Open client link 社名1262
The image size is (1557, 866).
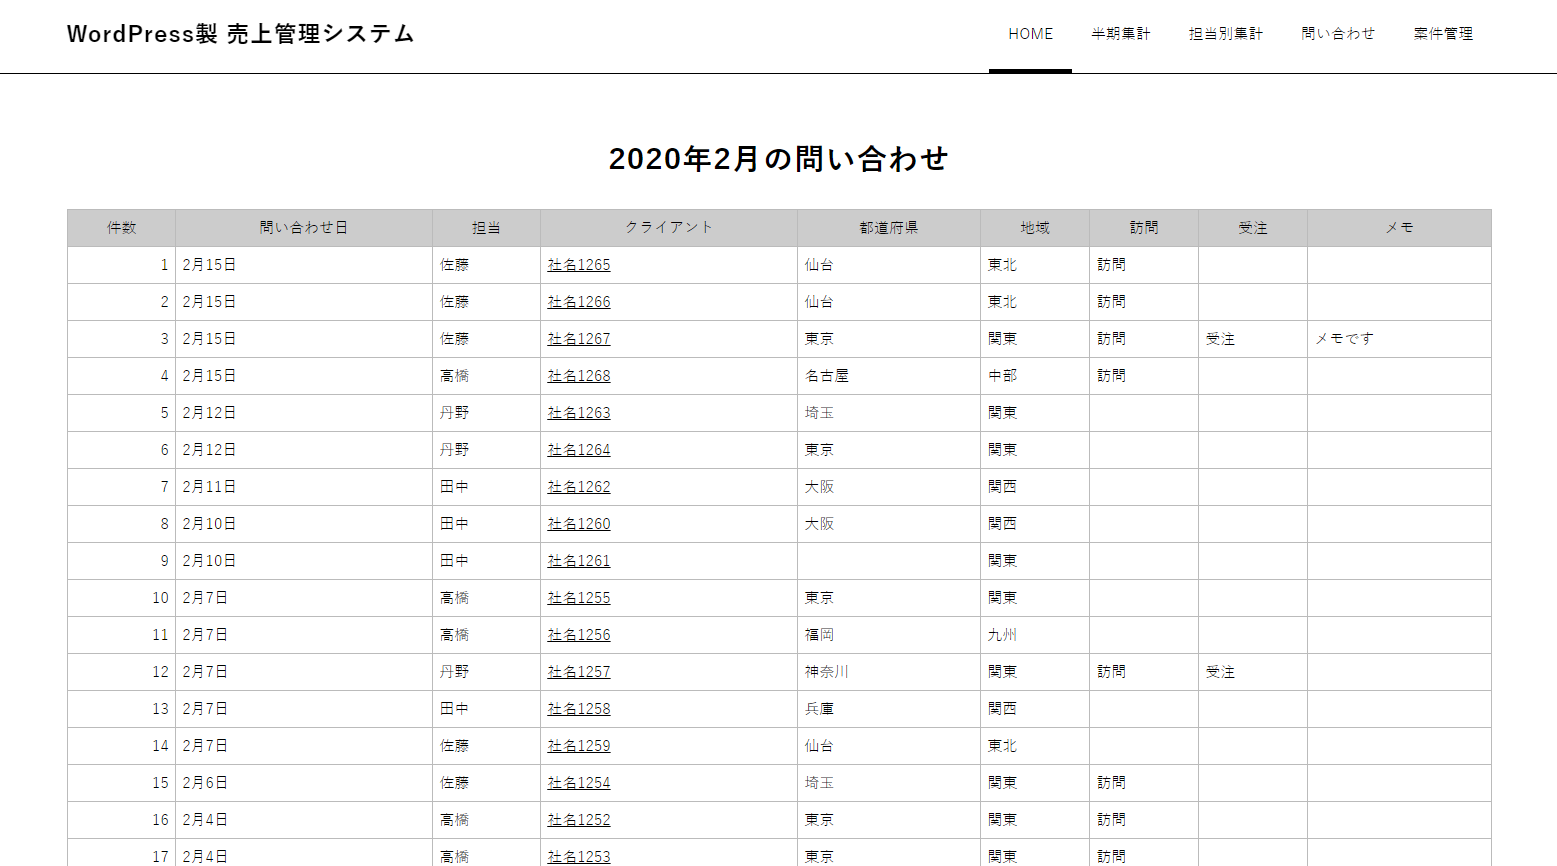click(578, 487)
